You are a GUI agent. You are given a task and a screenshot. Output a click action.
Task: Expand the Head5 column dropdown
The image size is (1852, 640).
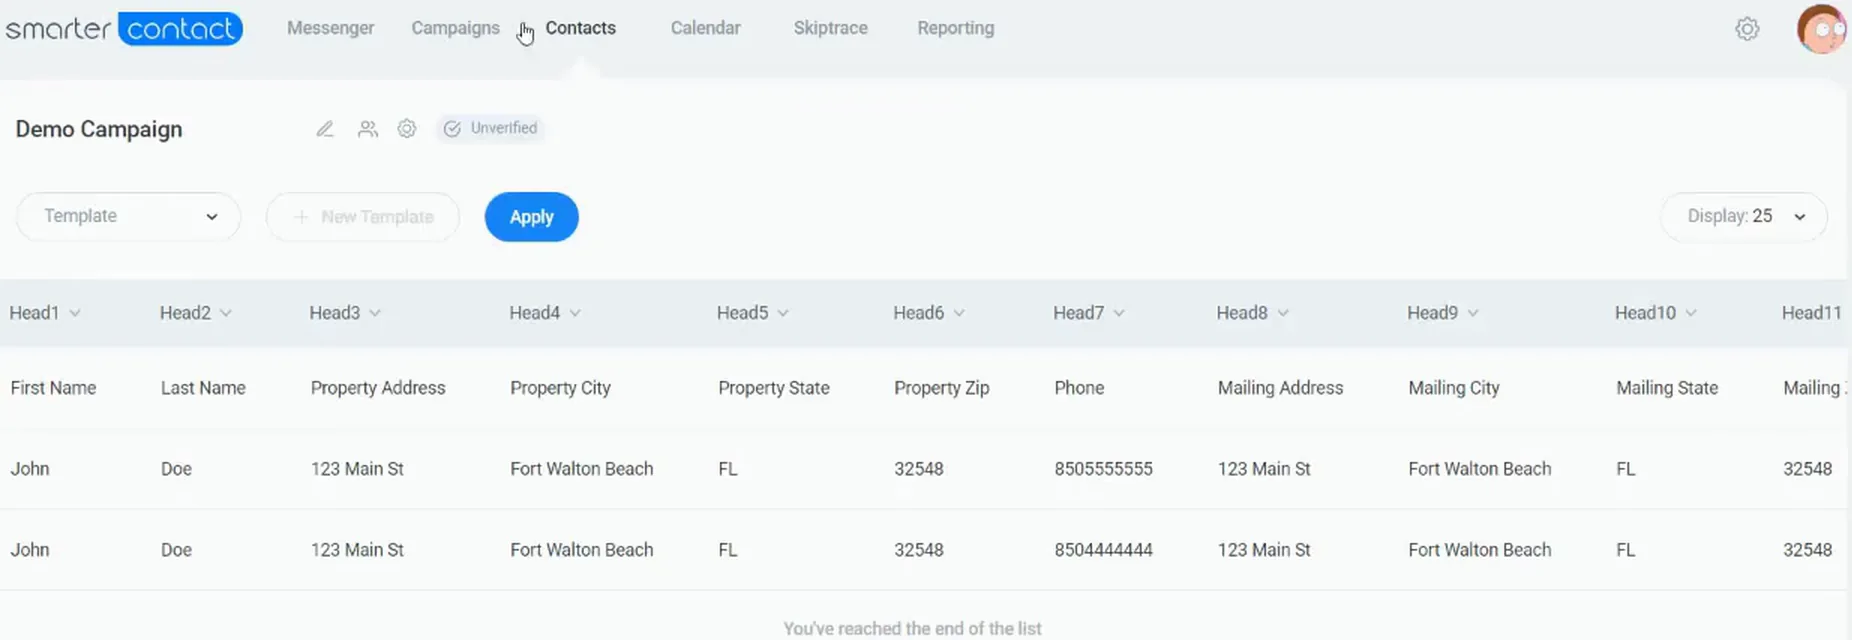coord(783,313)
